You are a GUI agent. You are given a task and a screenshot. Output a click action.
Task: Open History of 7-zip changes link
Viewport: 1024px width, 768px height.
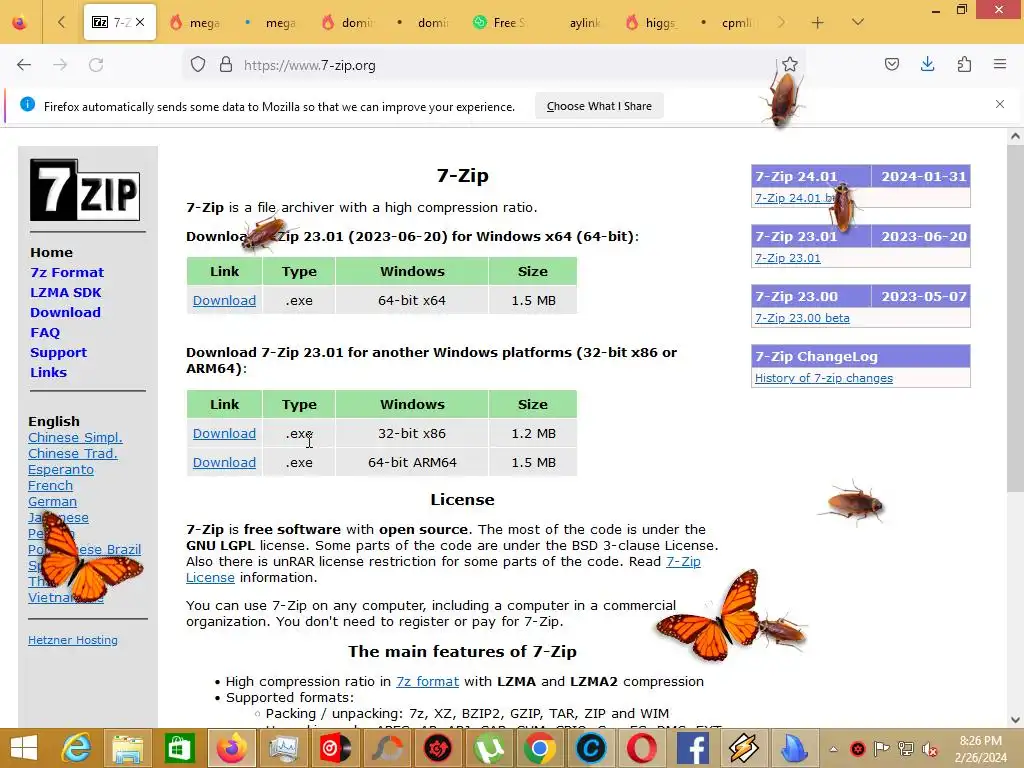[824, 378]
